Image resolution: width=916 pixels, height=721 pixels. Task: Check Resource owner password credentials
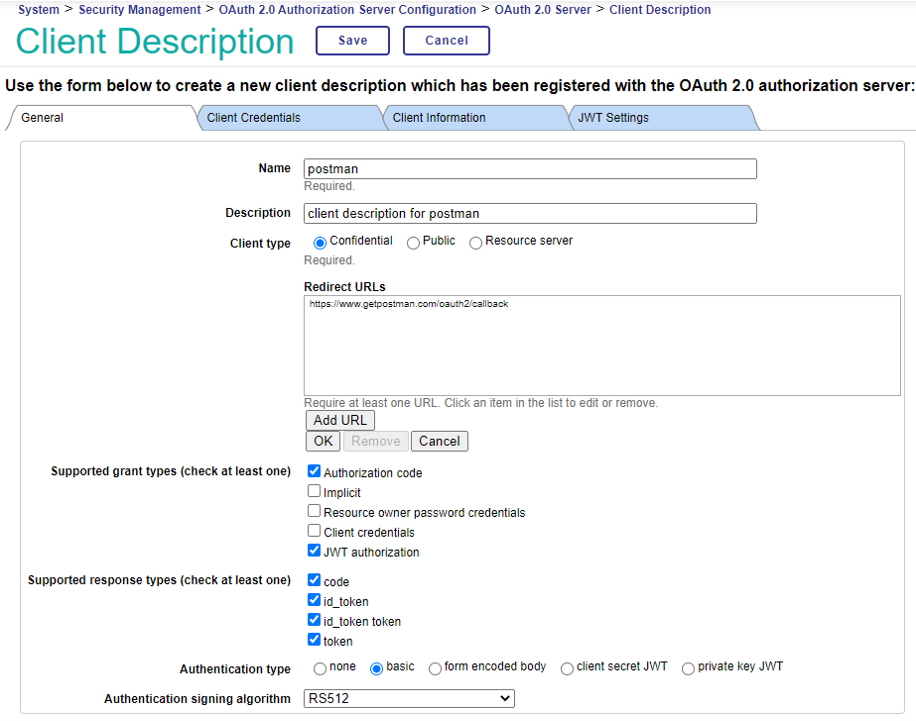[315, 512]
